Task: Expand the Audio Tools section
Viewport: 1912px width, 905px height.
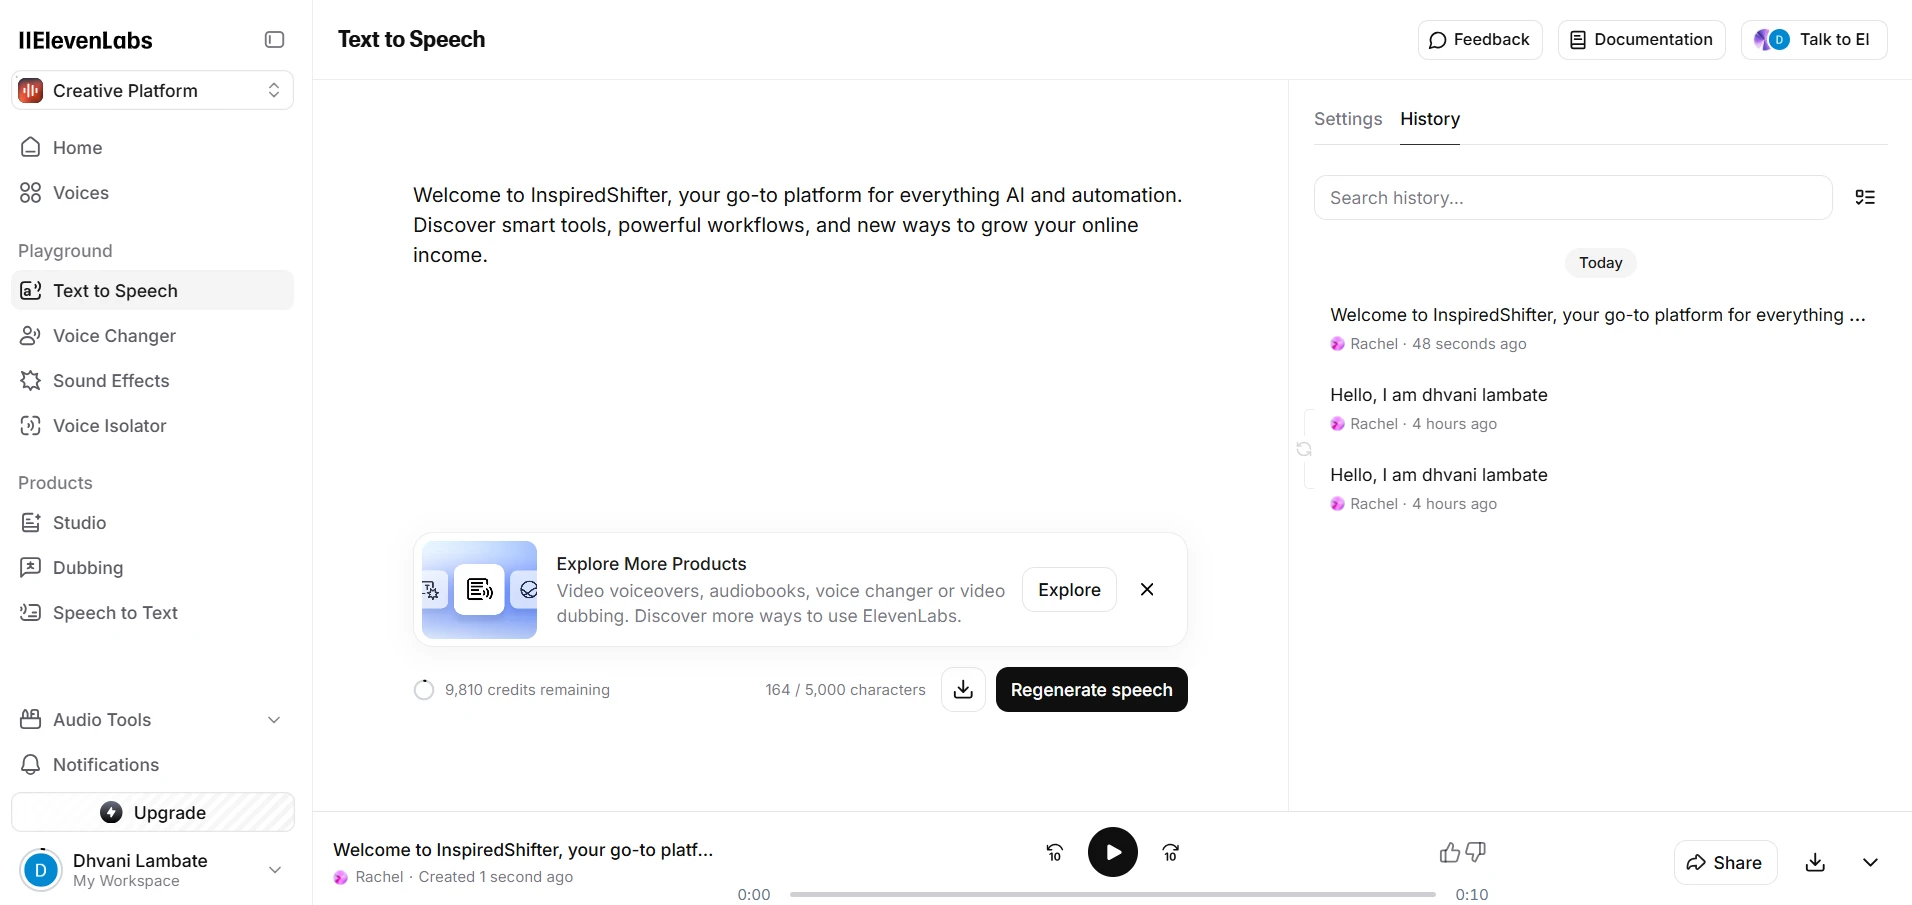Action: coord(152,719)
